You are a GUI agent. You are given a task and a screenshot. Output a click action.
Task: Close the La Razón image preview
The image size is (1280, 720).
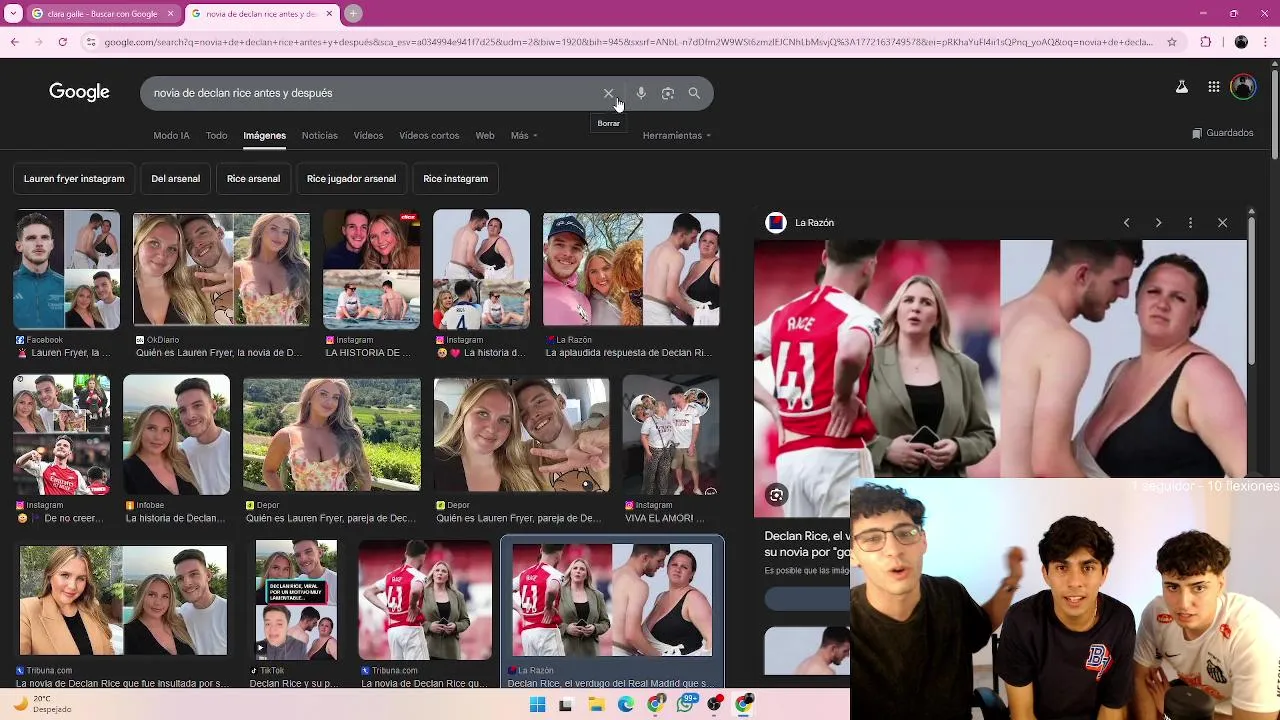point(1222,223)
